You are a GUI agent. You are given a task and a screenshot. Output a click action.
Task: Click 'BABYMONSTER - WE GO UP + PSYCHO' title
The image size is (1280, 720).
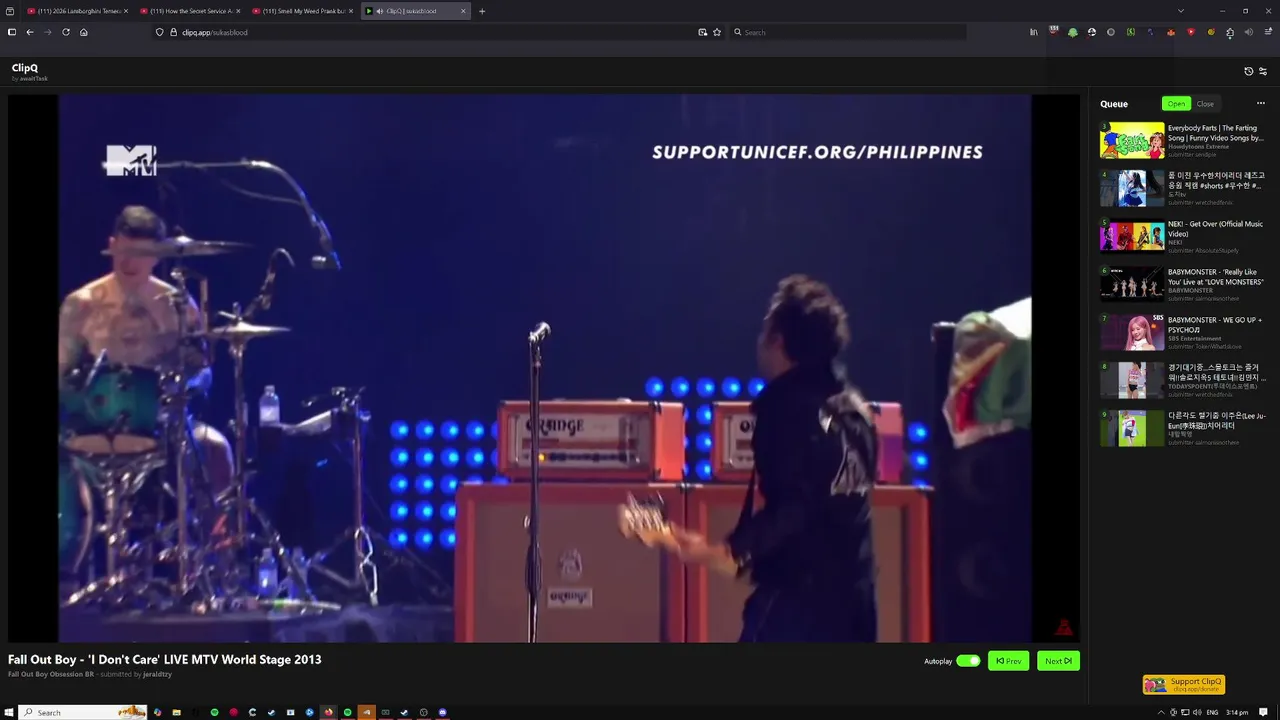click(x=1216, y=325)
